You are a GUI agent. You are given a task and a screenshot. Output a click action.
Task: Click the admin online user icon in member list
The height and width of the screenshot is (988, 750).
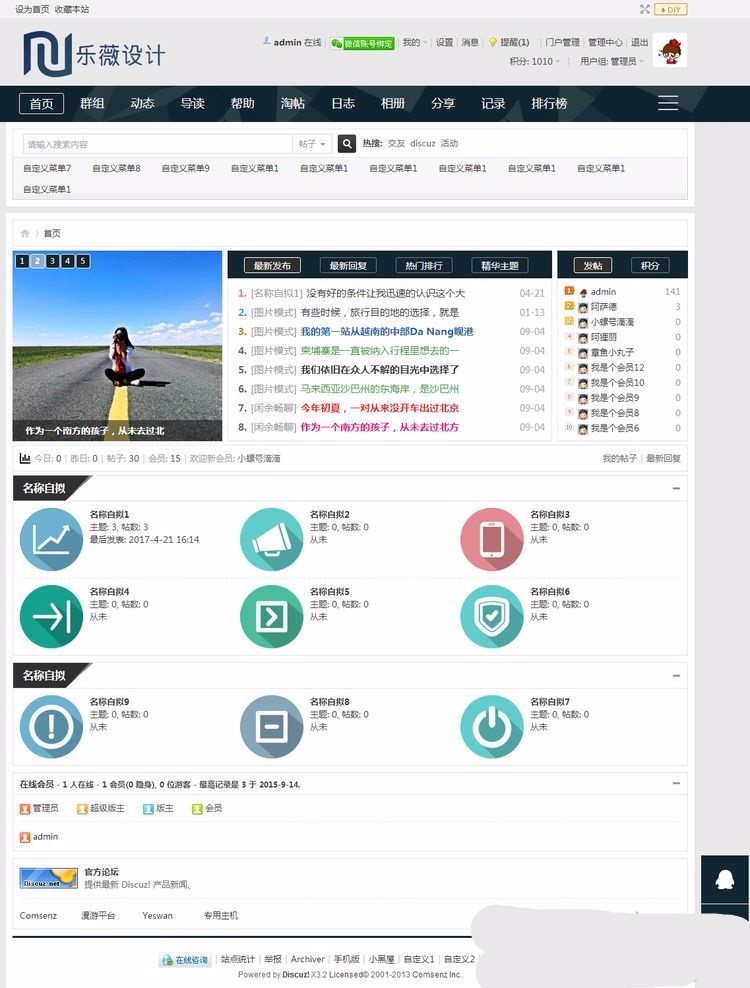(x=25, y=837)
